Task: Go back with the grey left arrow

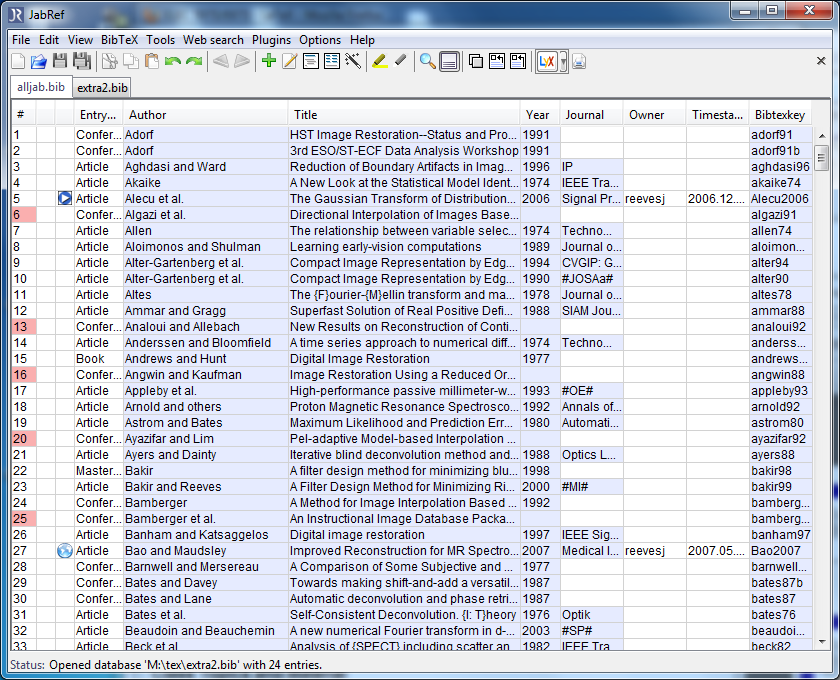Action: point(221,61)
